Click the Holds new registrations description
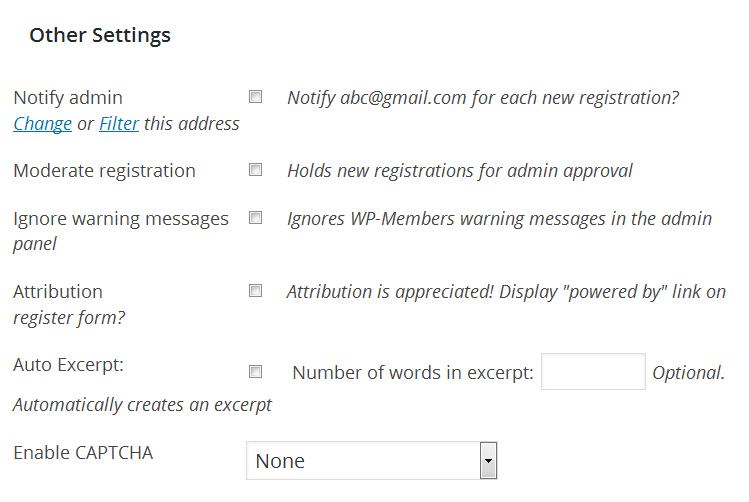Image resolution: width=749 pixels, height=502 pixels. click(x=459, y=170)
